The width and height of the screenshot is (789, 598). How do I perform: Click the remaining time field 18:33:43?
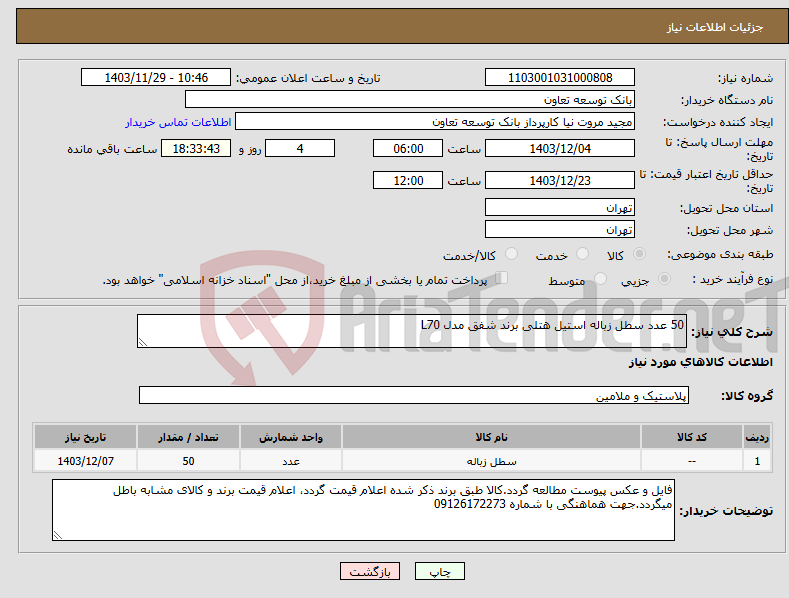(x=196, y=148)
